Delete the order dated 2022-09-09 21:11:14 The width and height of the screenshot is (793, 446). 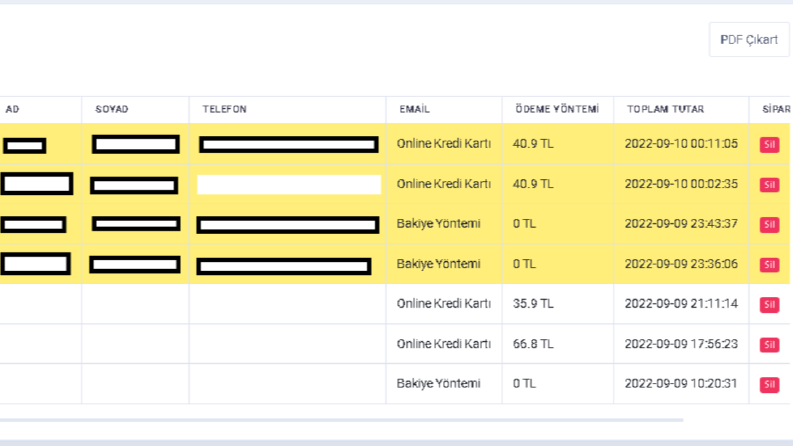tap(769, 304)
